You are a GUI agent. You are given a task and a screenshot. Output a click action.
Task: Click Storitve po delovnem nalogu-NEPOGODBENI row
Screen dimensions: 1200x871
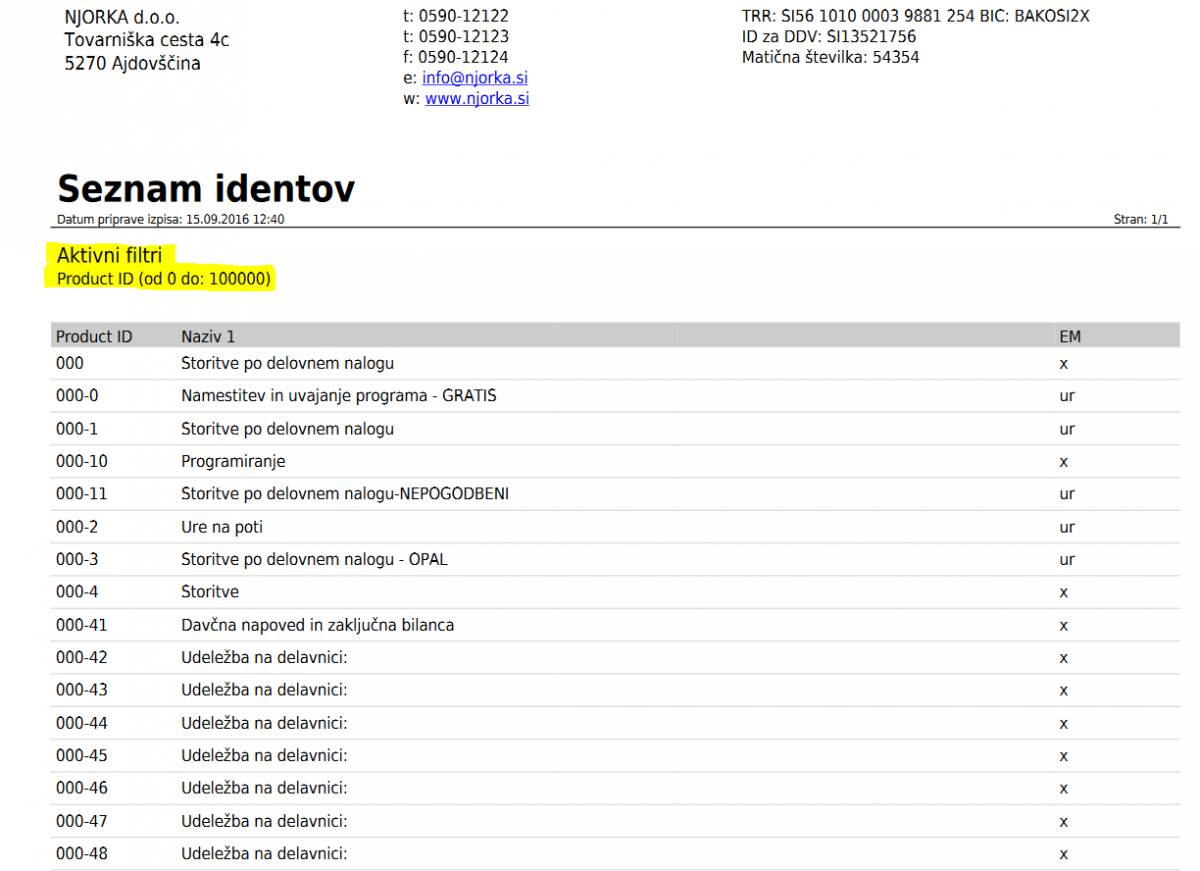pos(345,494)
